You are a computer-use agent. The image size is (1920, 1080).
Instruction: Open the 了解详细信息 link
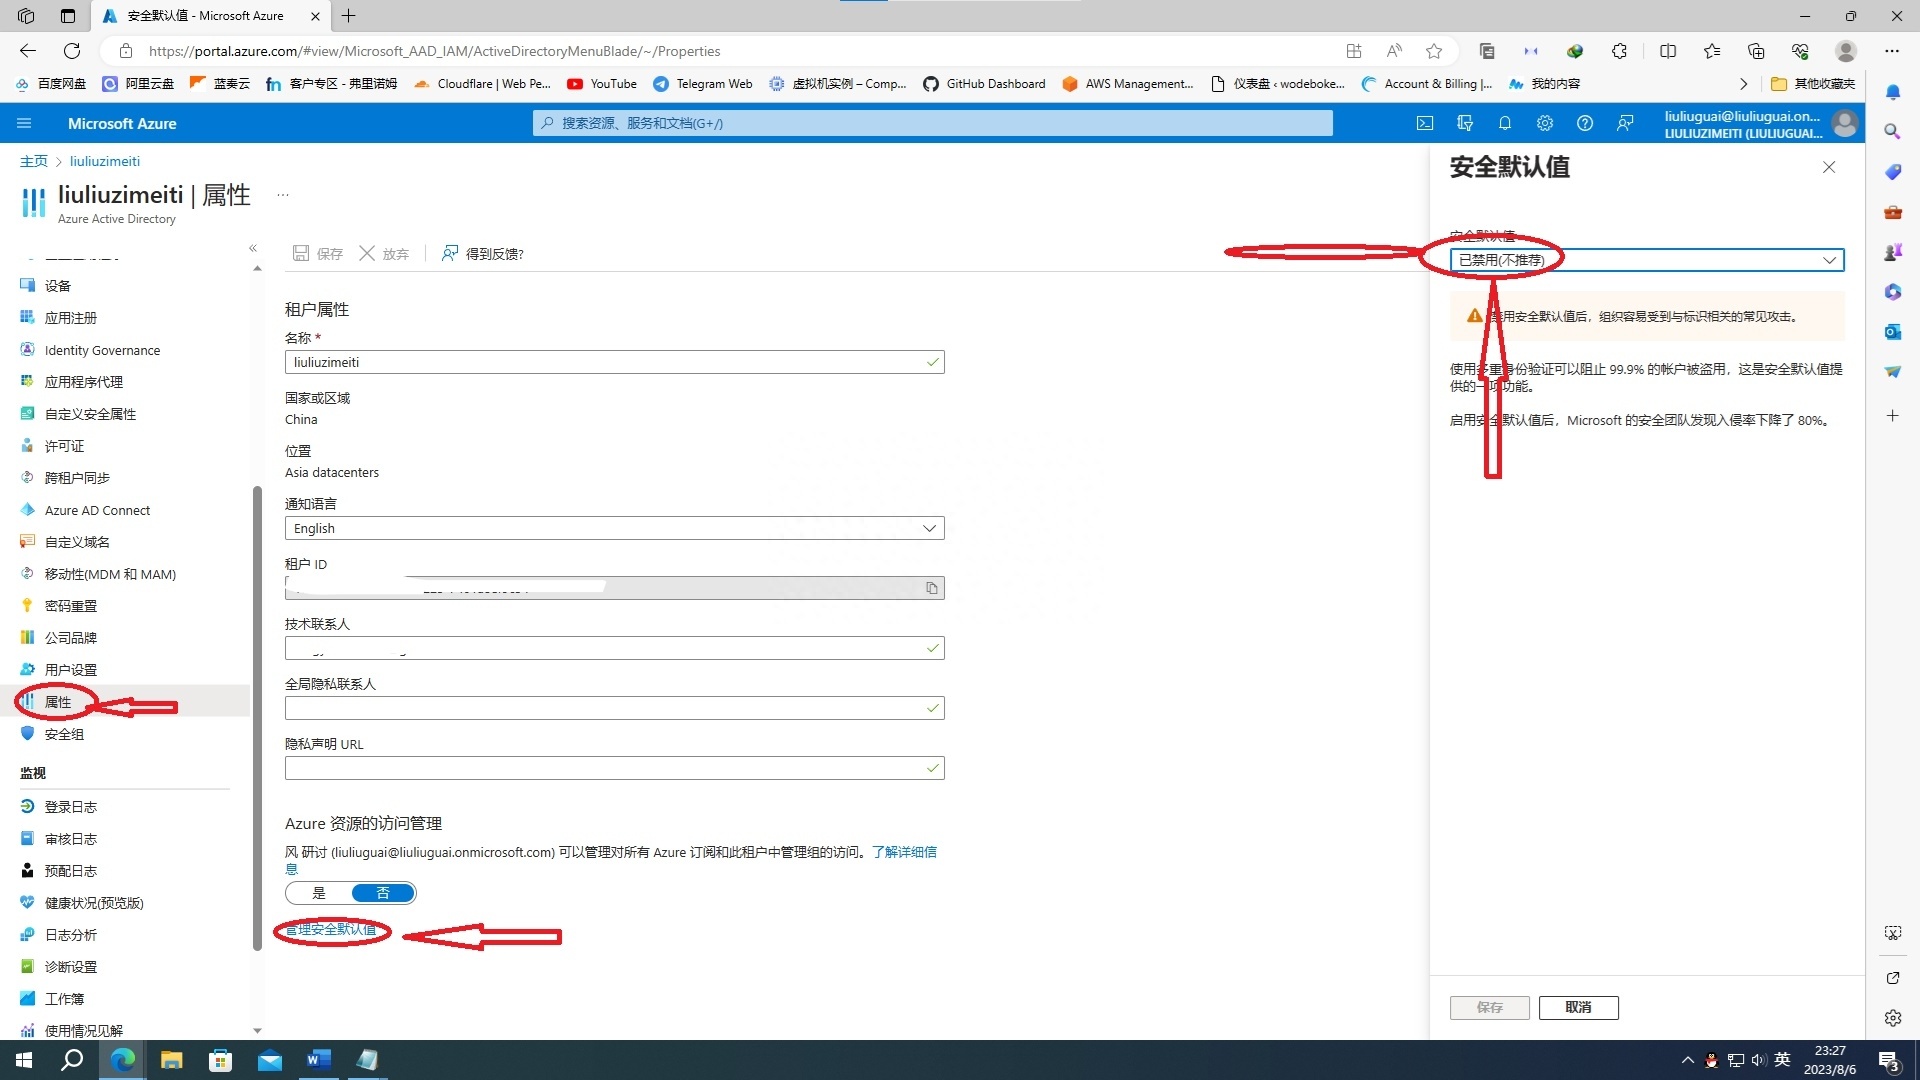(x=904, y=852)
